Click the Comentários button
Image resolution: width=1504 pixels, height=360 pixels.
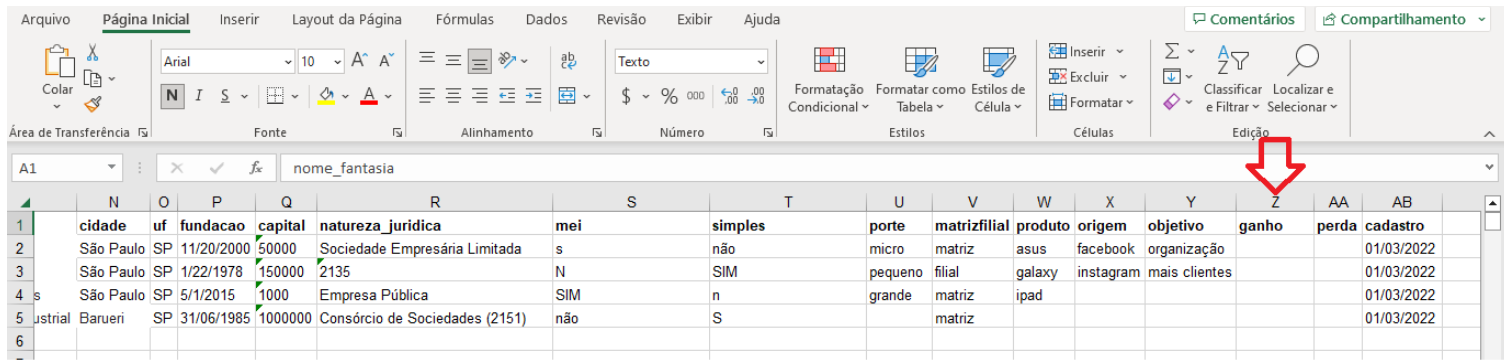tap(1245, 19)
